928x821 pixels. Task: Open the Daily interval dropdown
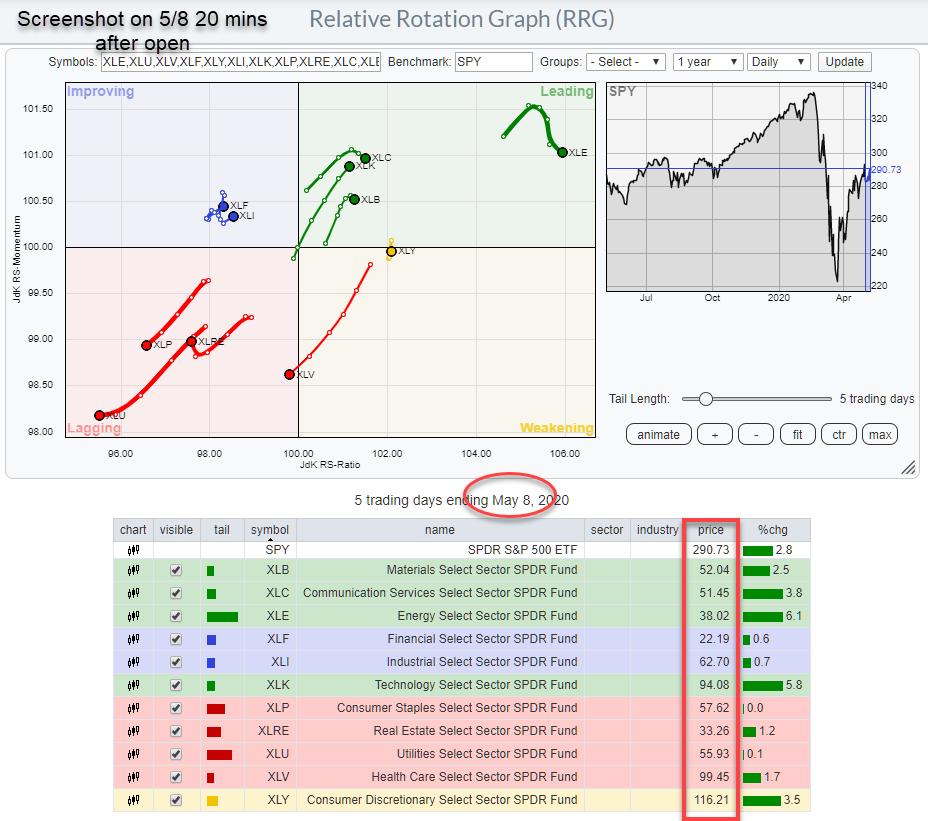tap(778, 62)
